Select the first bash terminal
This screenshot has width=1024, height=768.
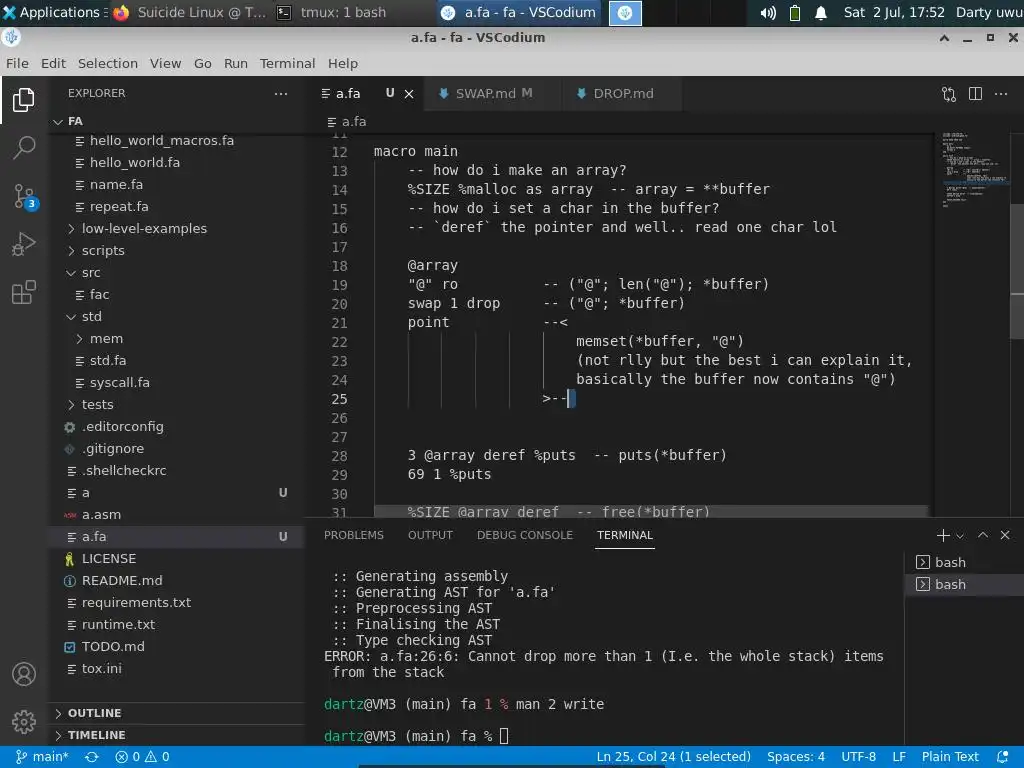[965, 562]
